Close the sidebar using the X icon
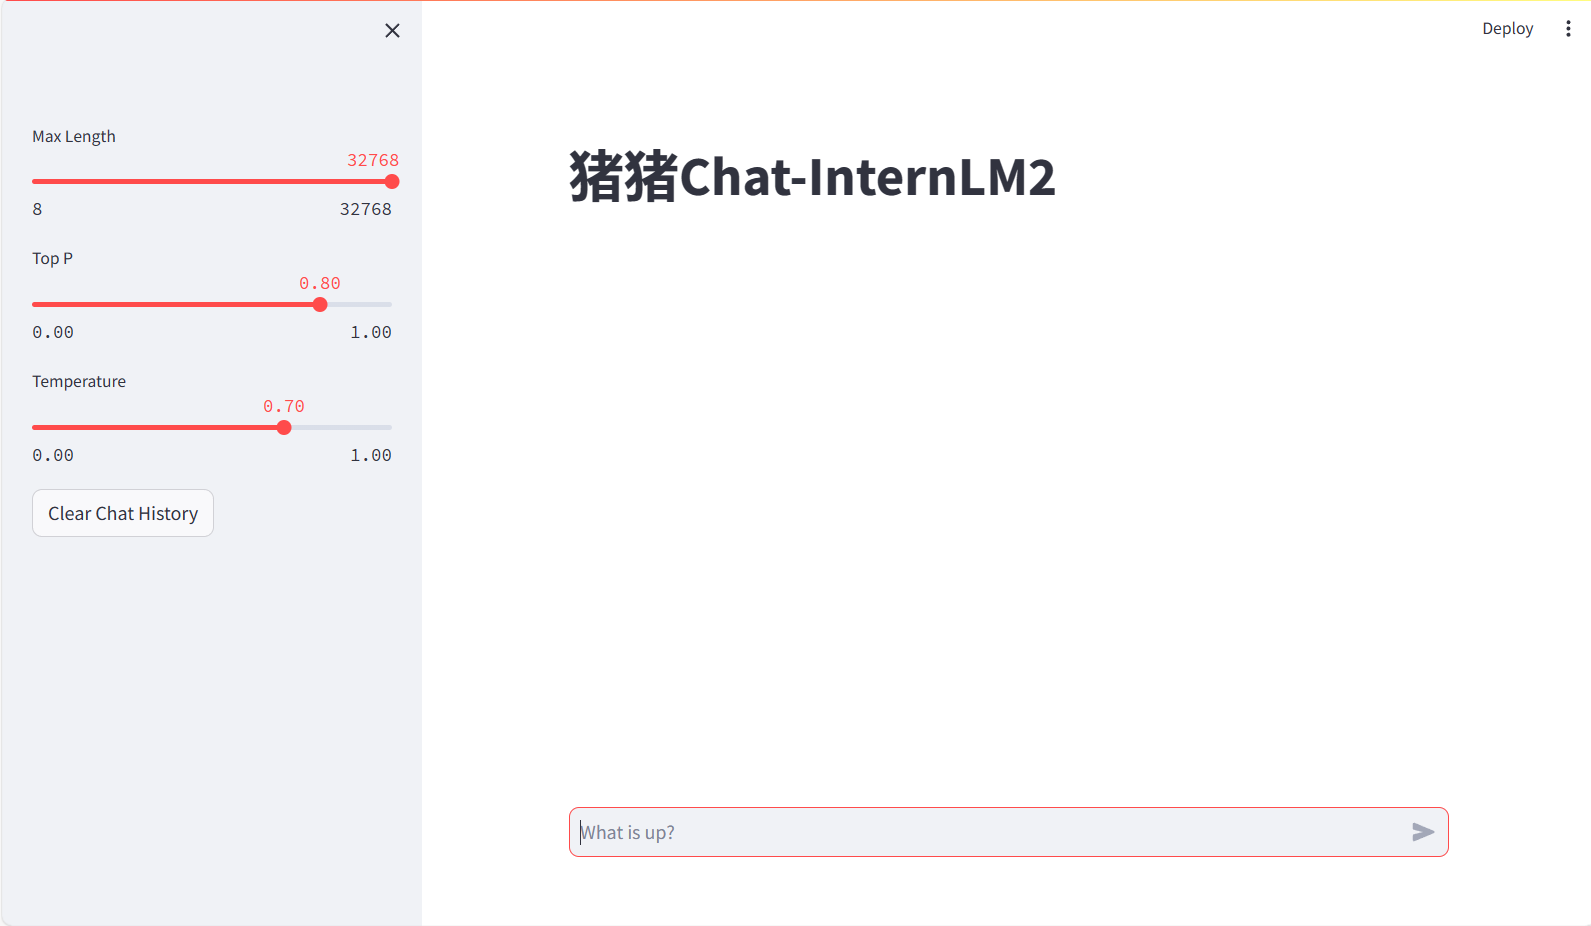This screenshot has height=926, width=1591. 392,31
